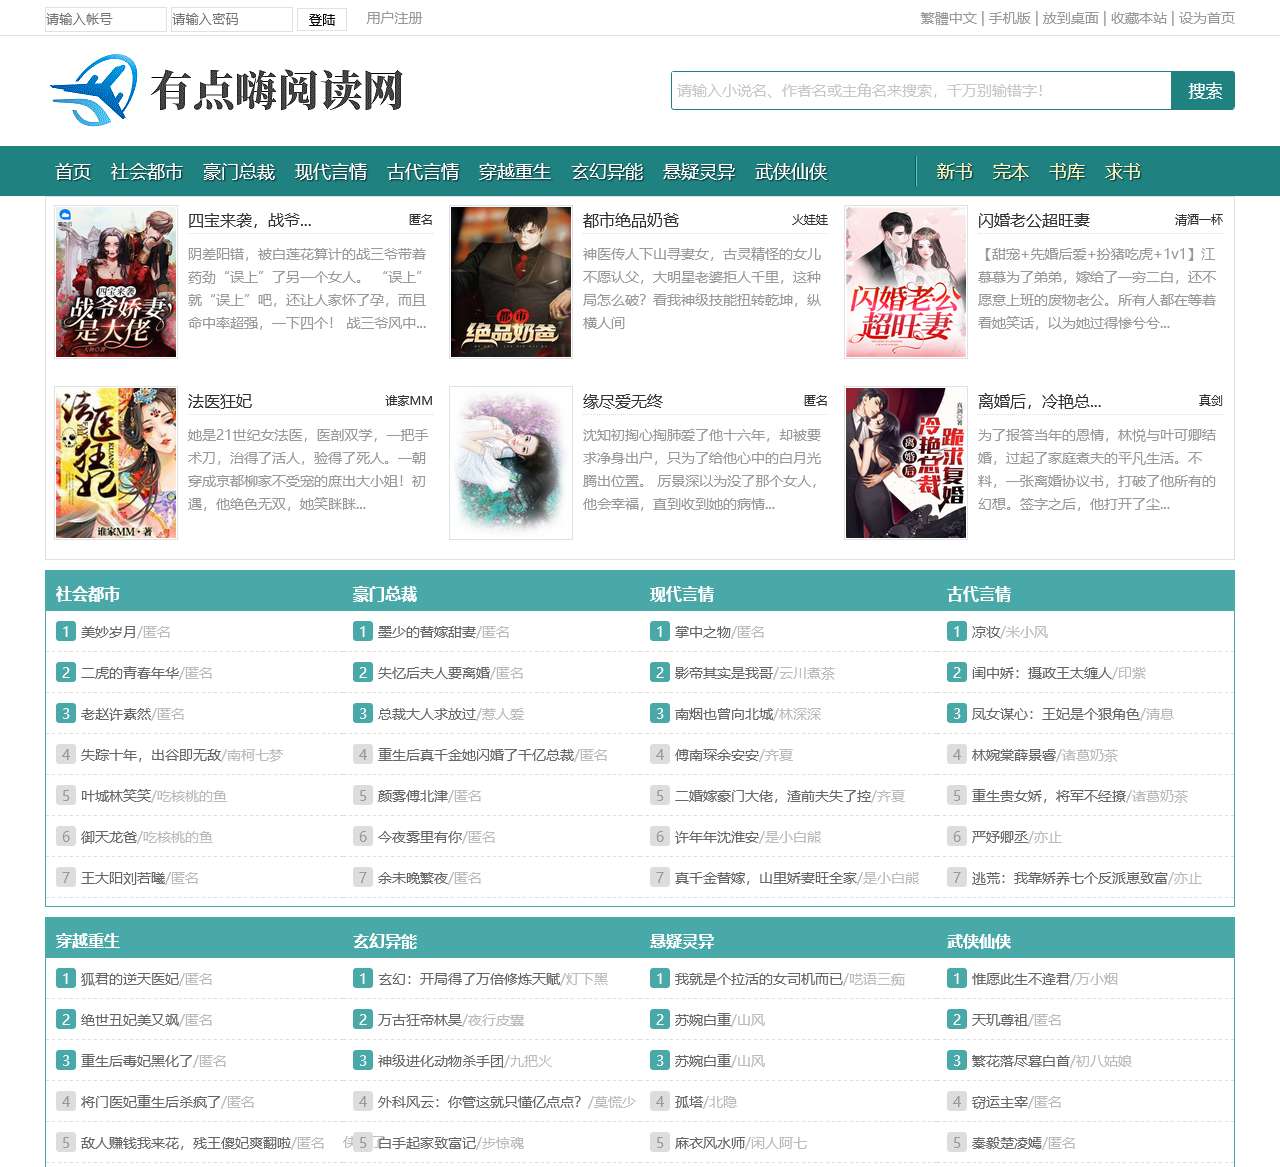This screenshot has width=1280, height=1167.
Task: Open the title link 法医狂妃
Action: pos(220,401)
